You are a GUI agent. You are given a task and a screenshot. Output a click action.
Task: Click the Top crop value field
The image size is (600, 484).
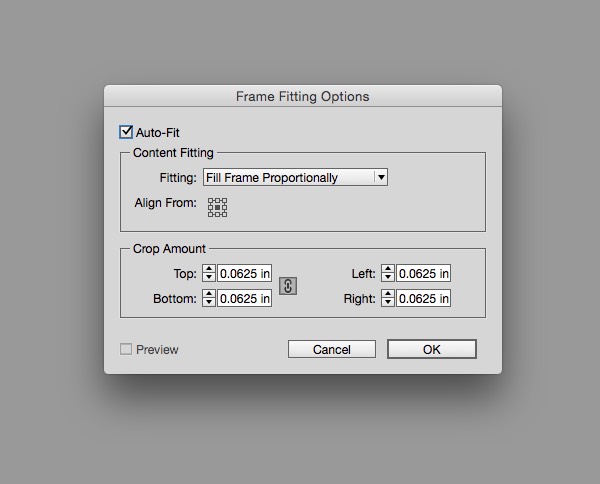tap(245, 273)
